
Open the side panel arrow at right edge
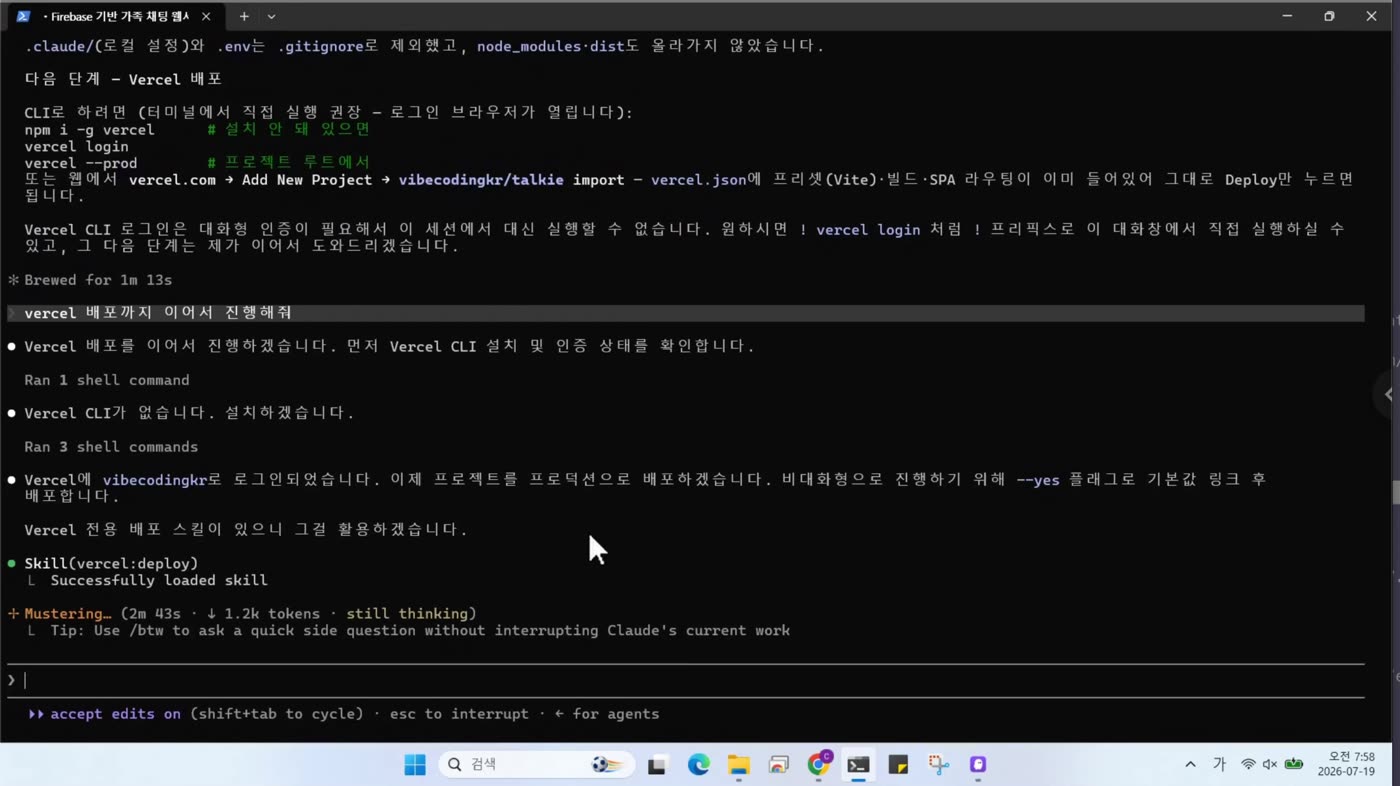[1388, 394]
